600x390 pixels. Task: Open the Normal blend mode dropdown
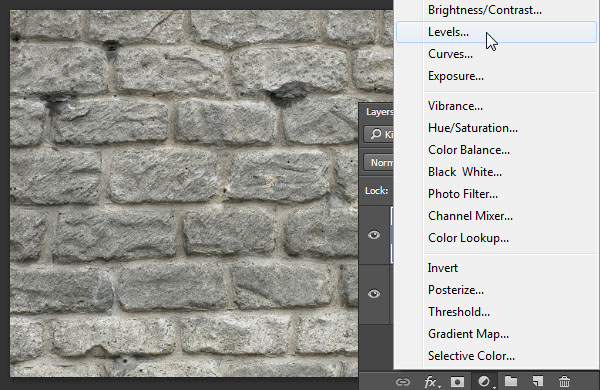tap(378, 163)
